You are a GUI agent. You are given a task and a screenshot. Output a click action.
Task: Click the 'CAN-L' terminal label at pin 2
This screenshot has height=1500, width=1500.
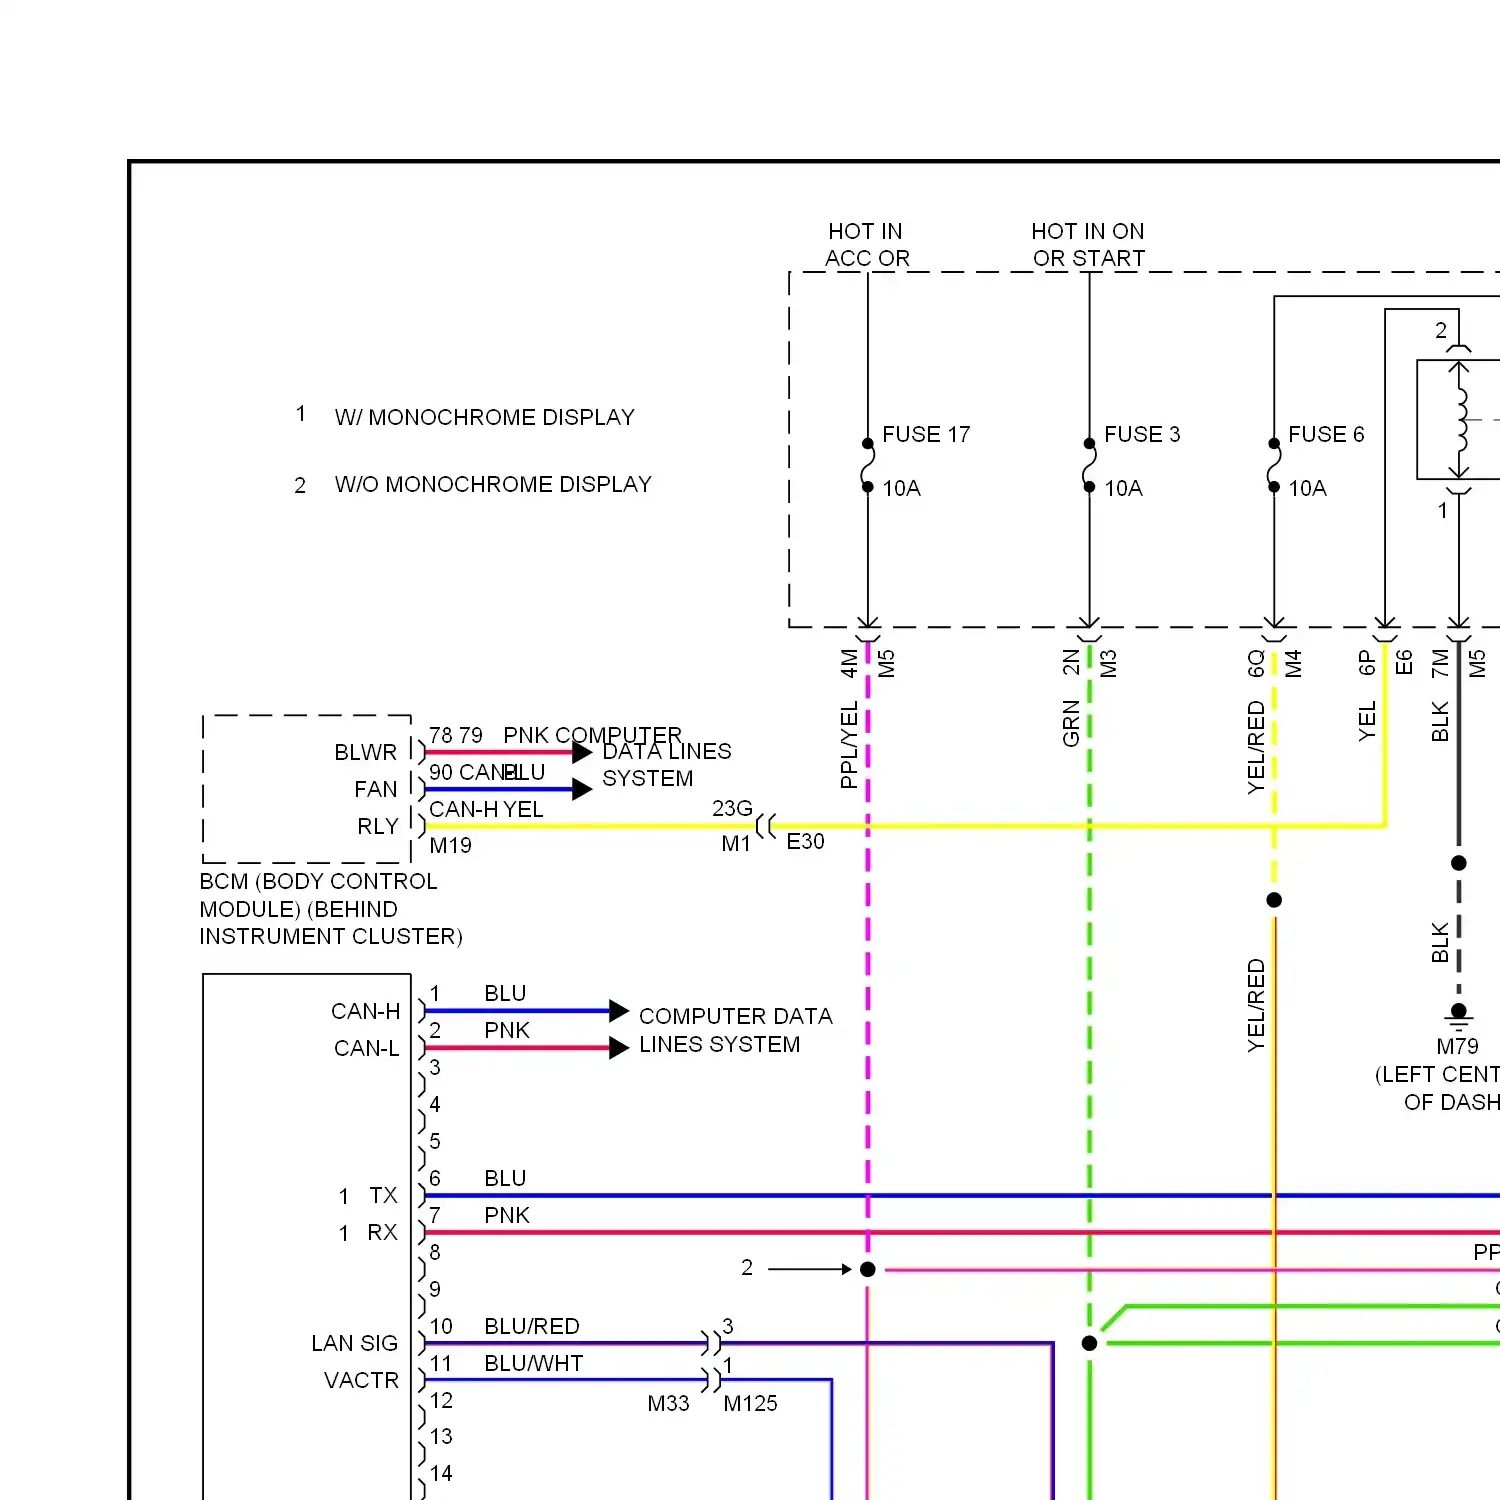pos(366,1048)
